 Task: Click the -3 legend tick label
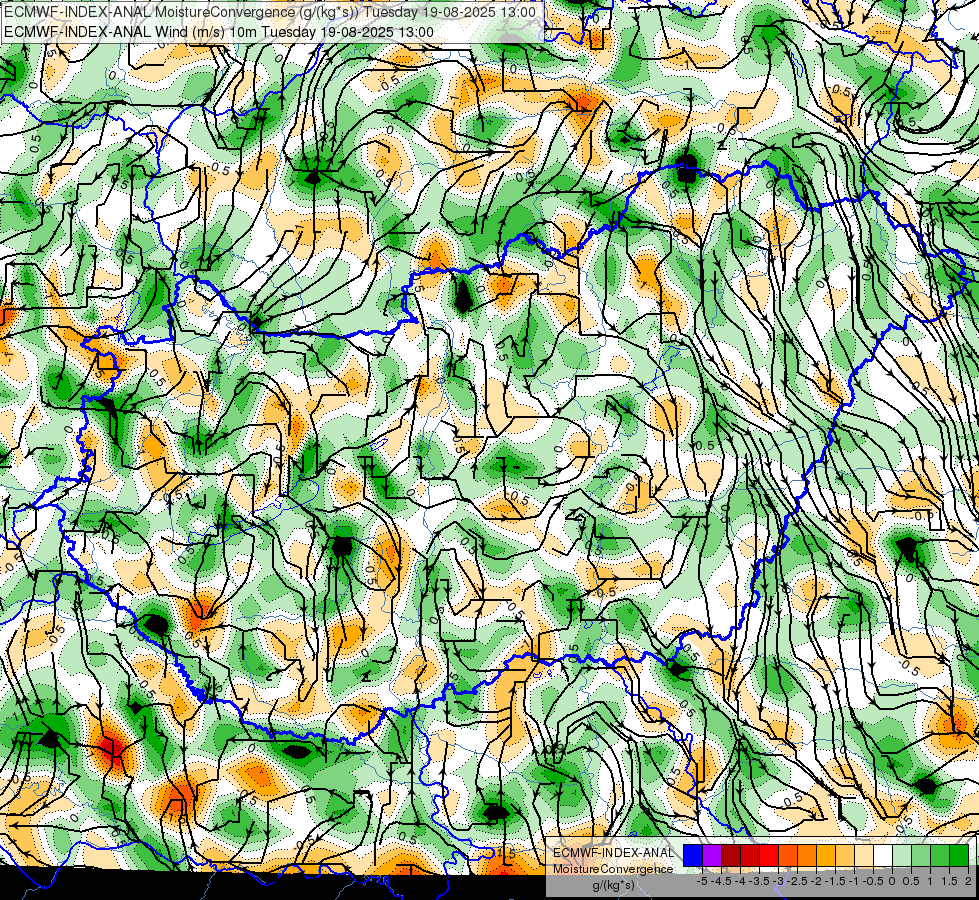click(x=779, y=881)
